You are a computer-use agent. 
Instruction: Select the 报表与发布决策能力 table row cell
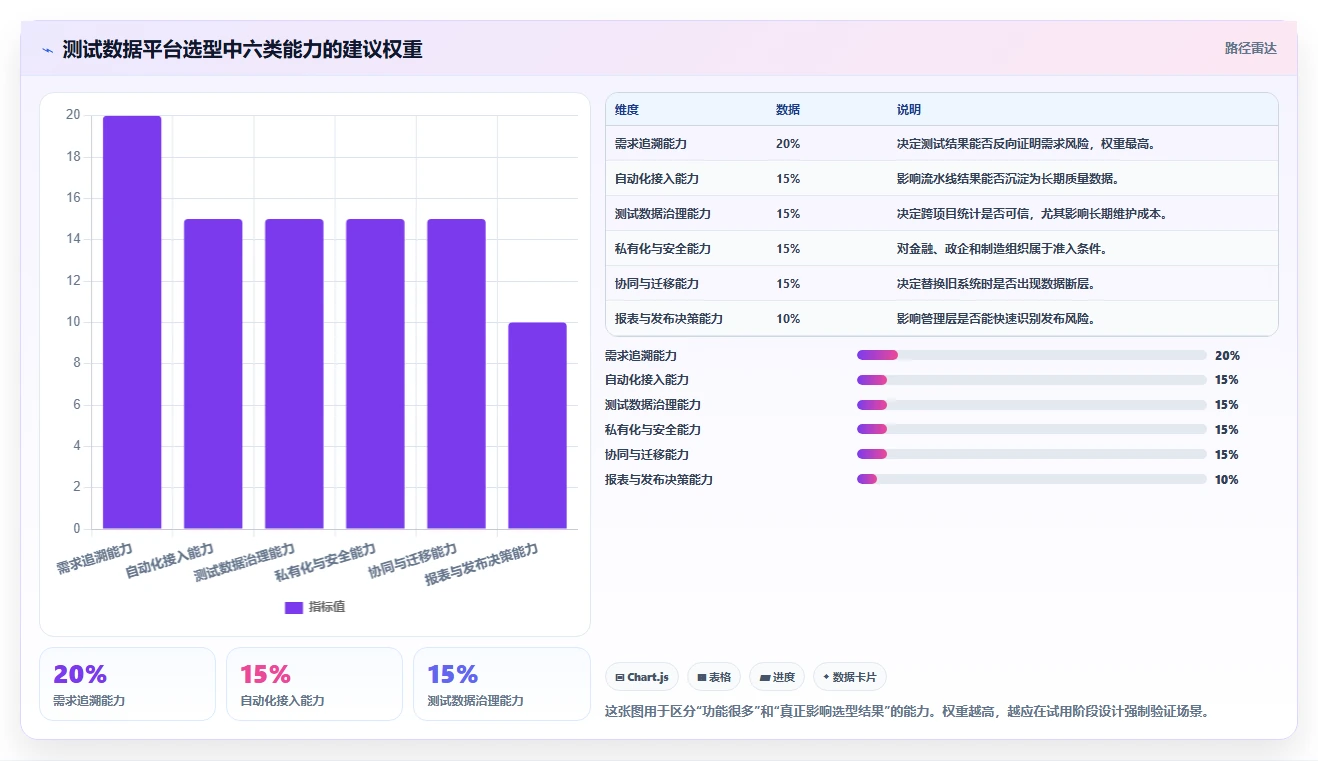tap(668, 319)
